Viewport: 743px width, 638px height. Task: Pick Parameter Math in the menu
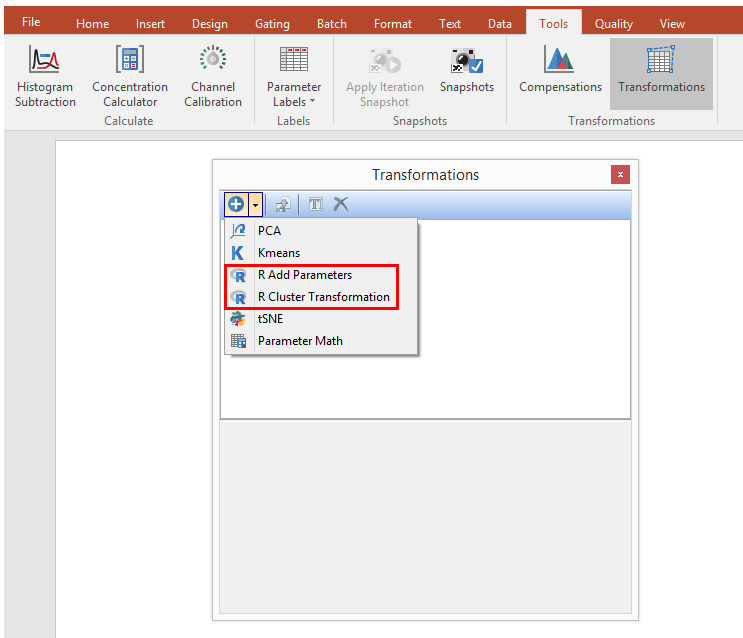[300, 341]
